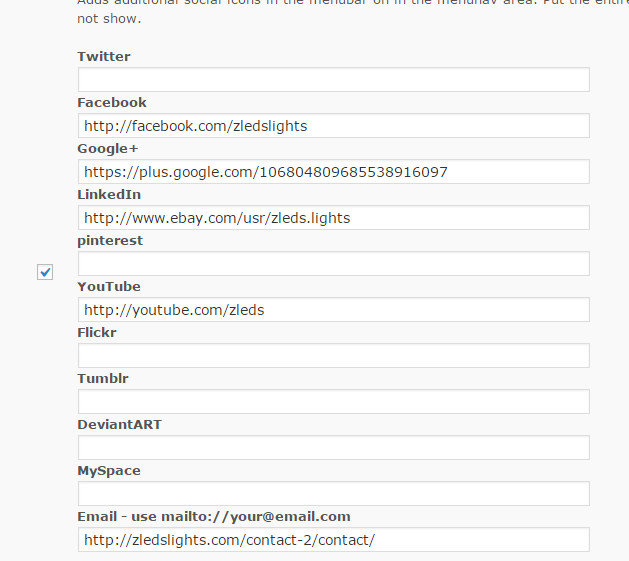Viewport: 629px width, 561px height.
Task: Focus the Facebook URL input field
Action: pos(333,126)
